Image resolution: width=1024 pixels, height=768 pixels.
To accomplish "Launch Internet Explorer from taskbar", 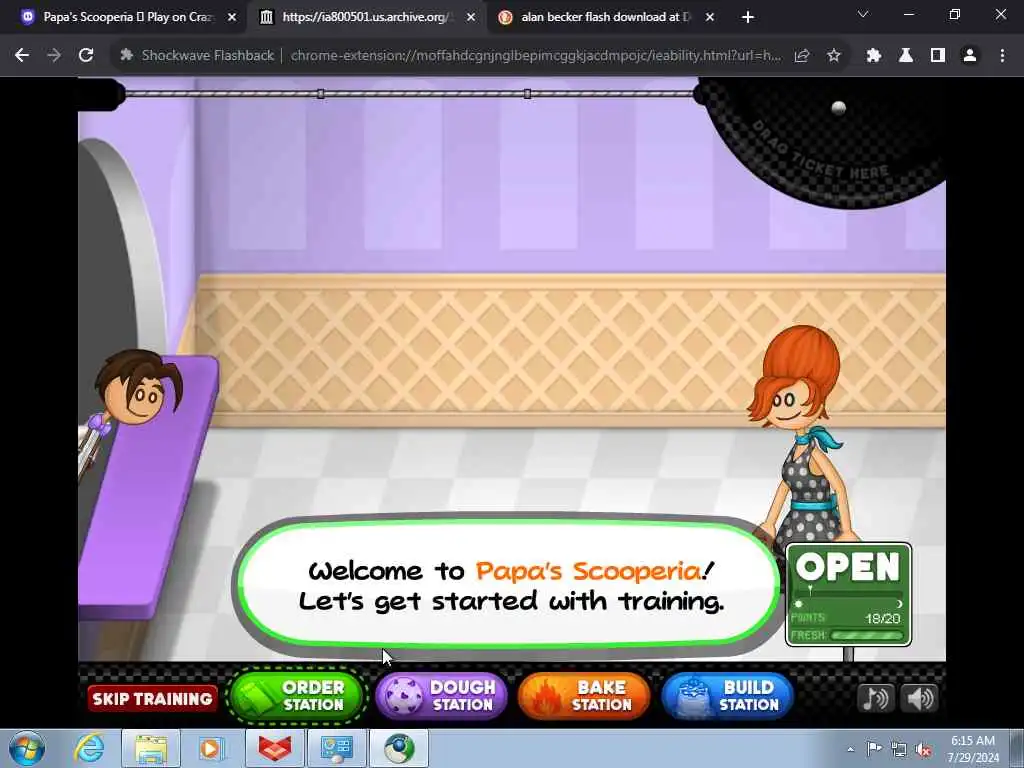I will [89, 748].
